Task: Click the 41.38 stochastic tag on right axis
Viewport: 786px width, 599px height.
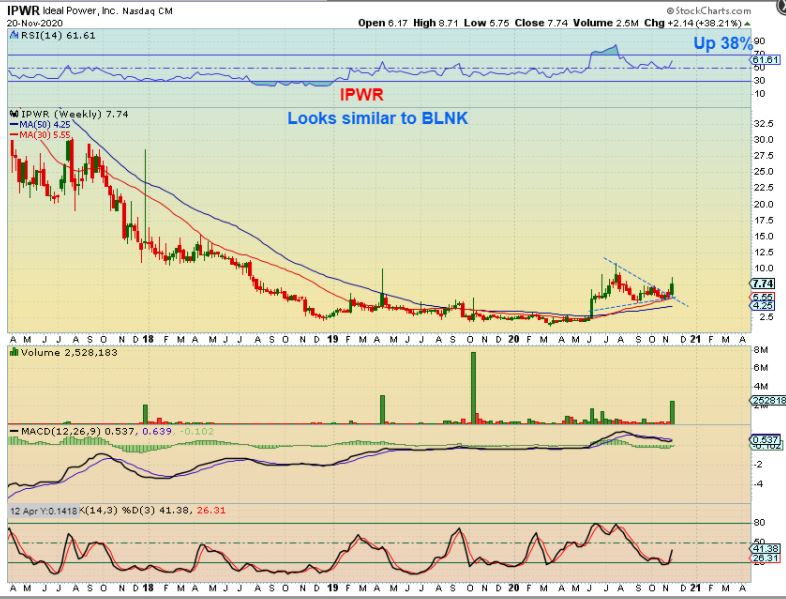Action: point(765,549)
